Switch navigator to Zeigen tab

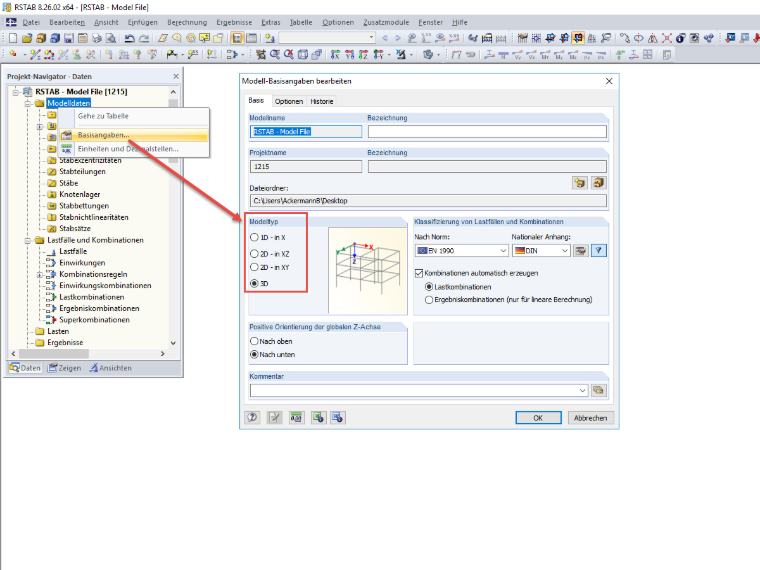tap(64, 368)
